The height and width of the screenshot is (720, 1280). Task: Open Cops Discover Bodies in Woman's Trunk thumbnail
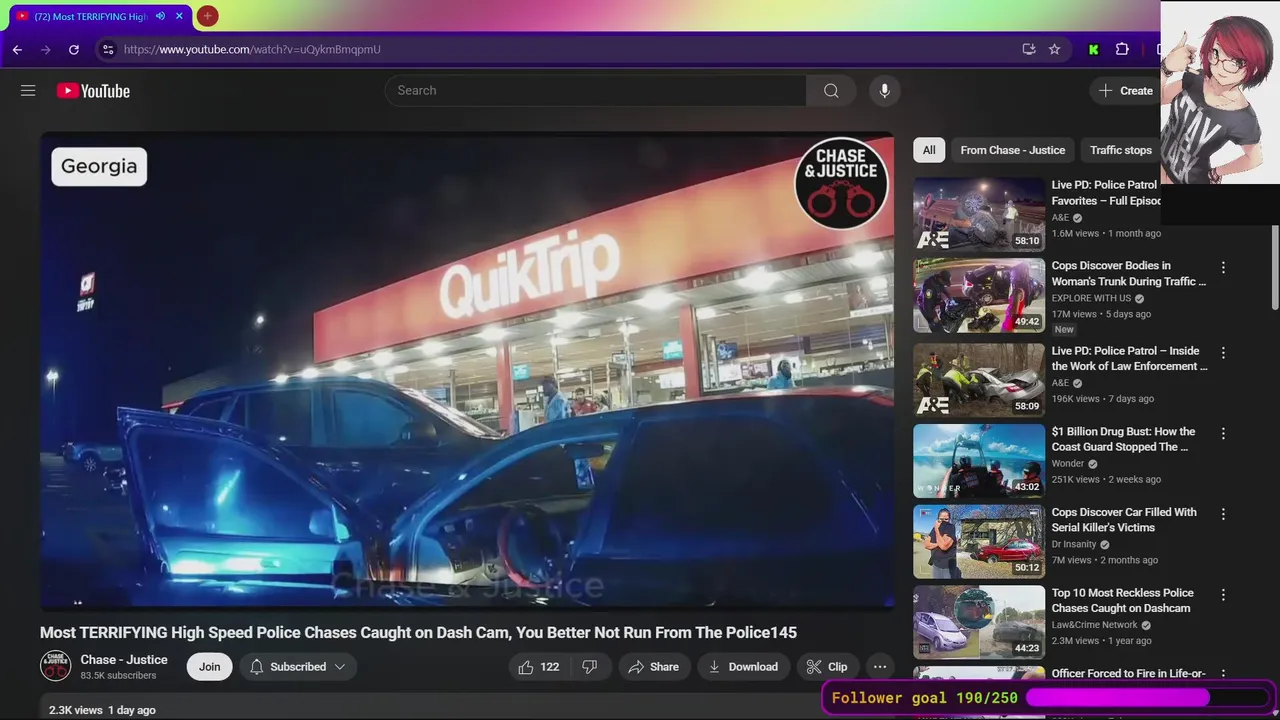[979, 295]
